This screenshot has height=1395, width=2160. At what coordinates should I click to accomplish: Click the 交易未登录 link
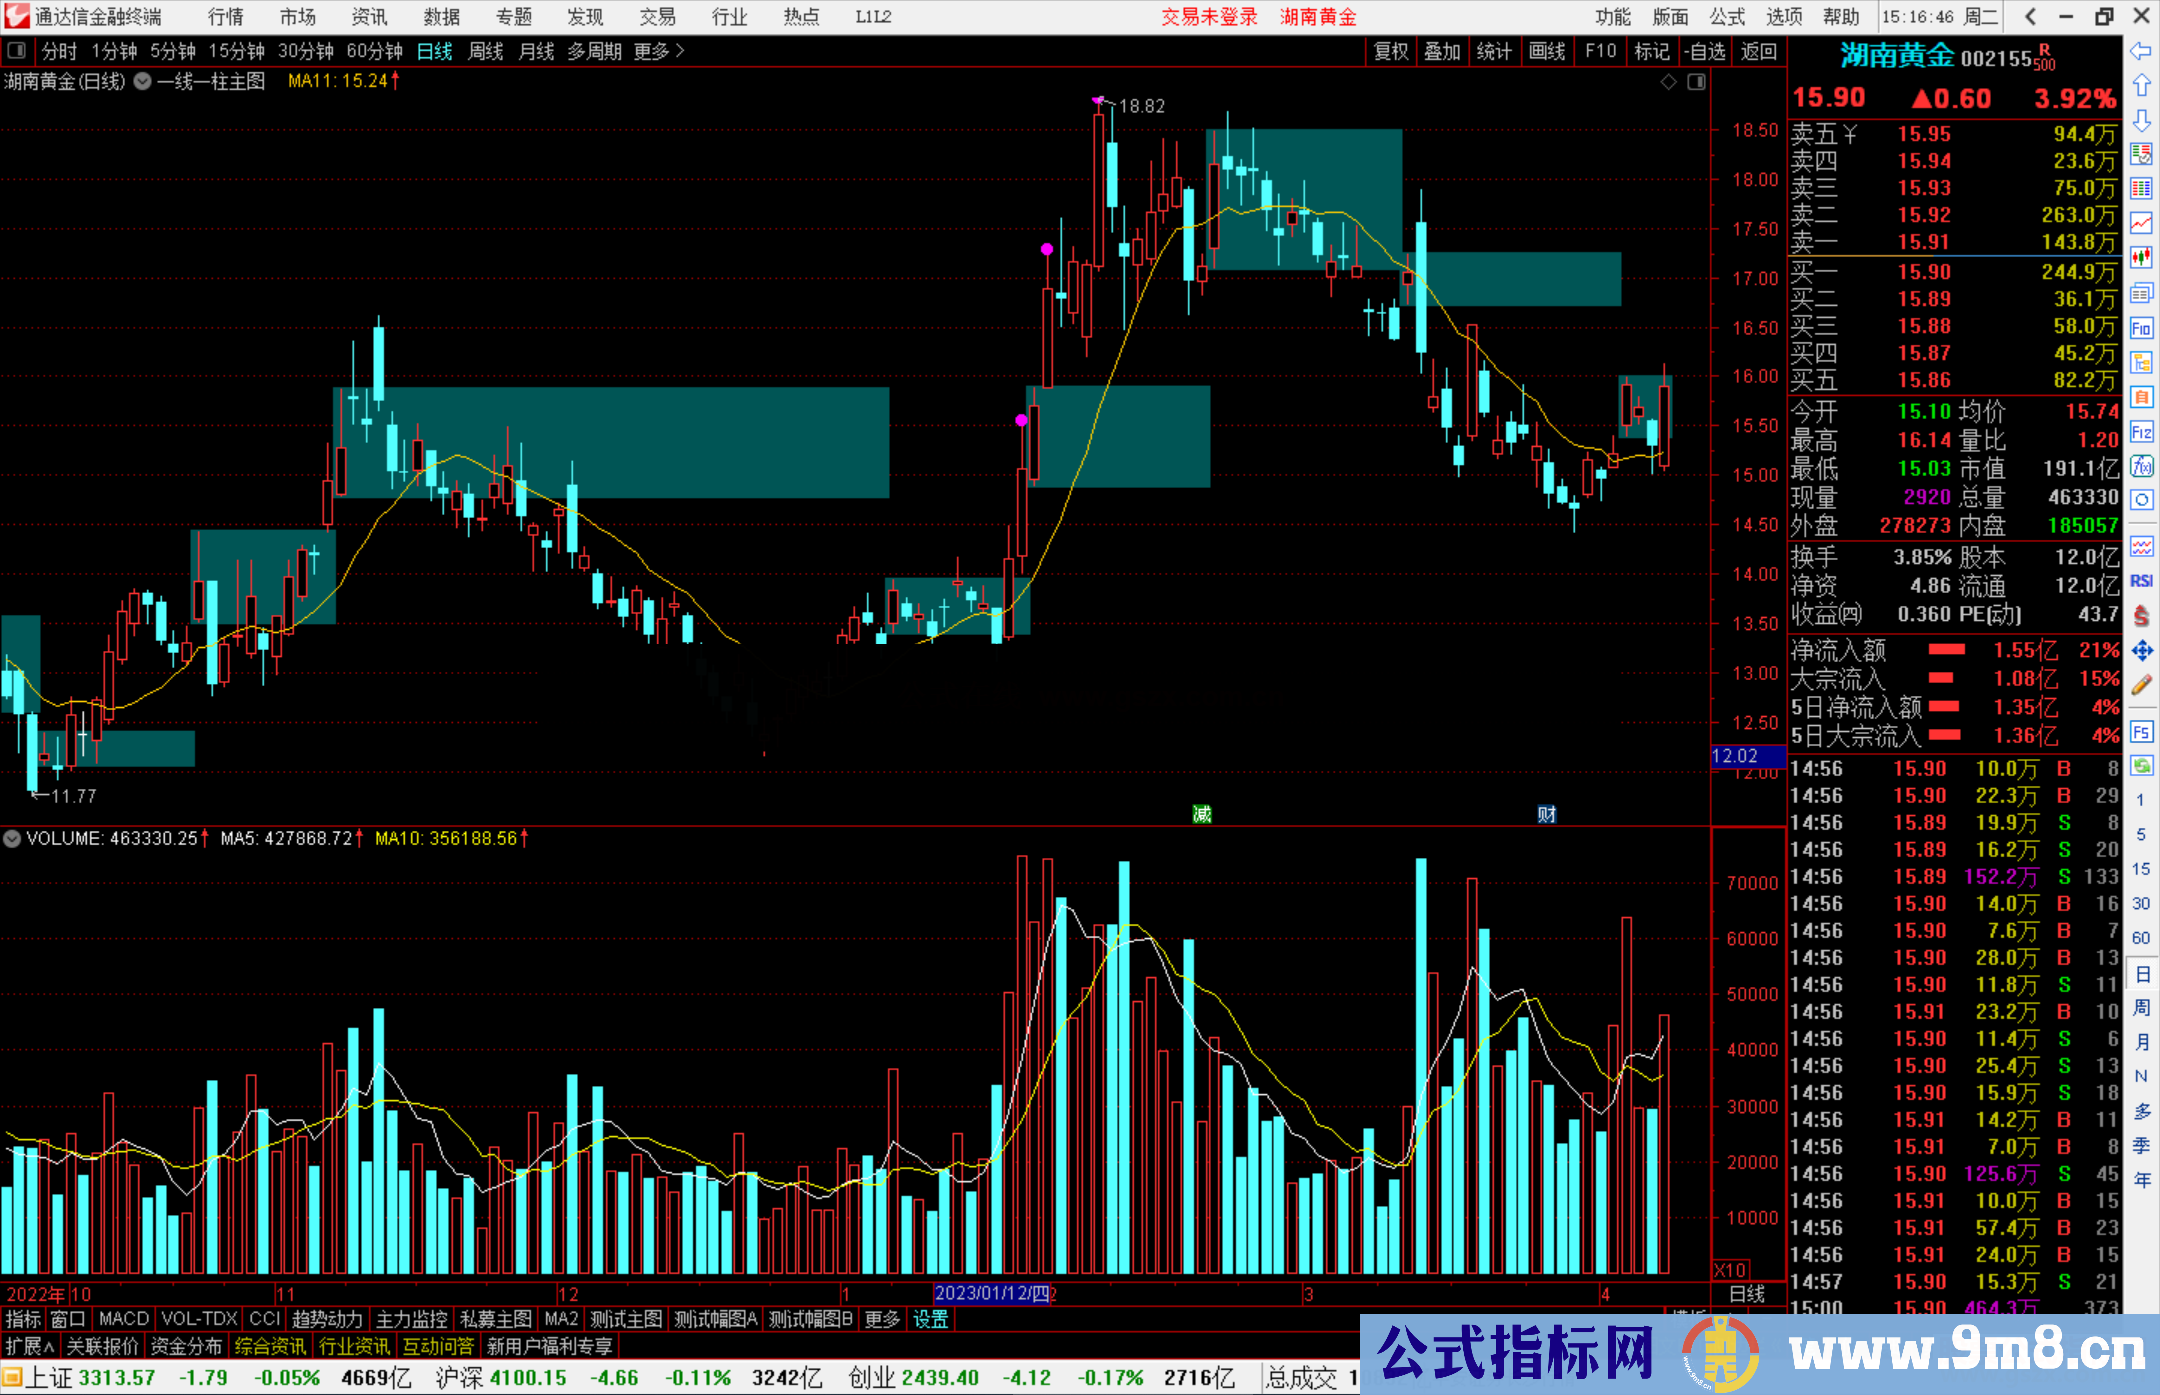coord(1208,16)
